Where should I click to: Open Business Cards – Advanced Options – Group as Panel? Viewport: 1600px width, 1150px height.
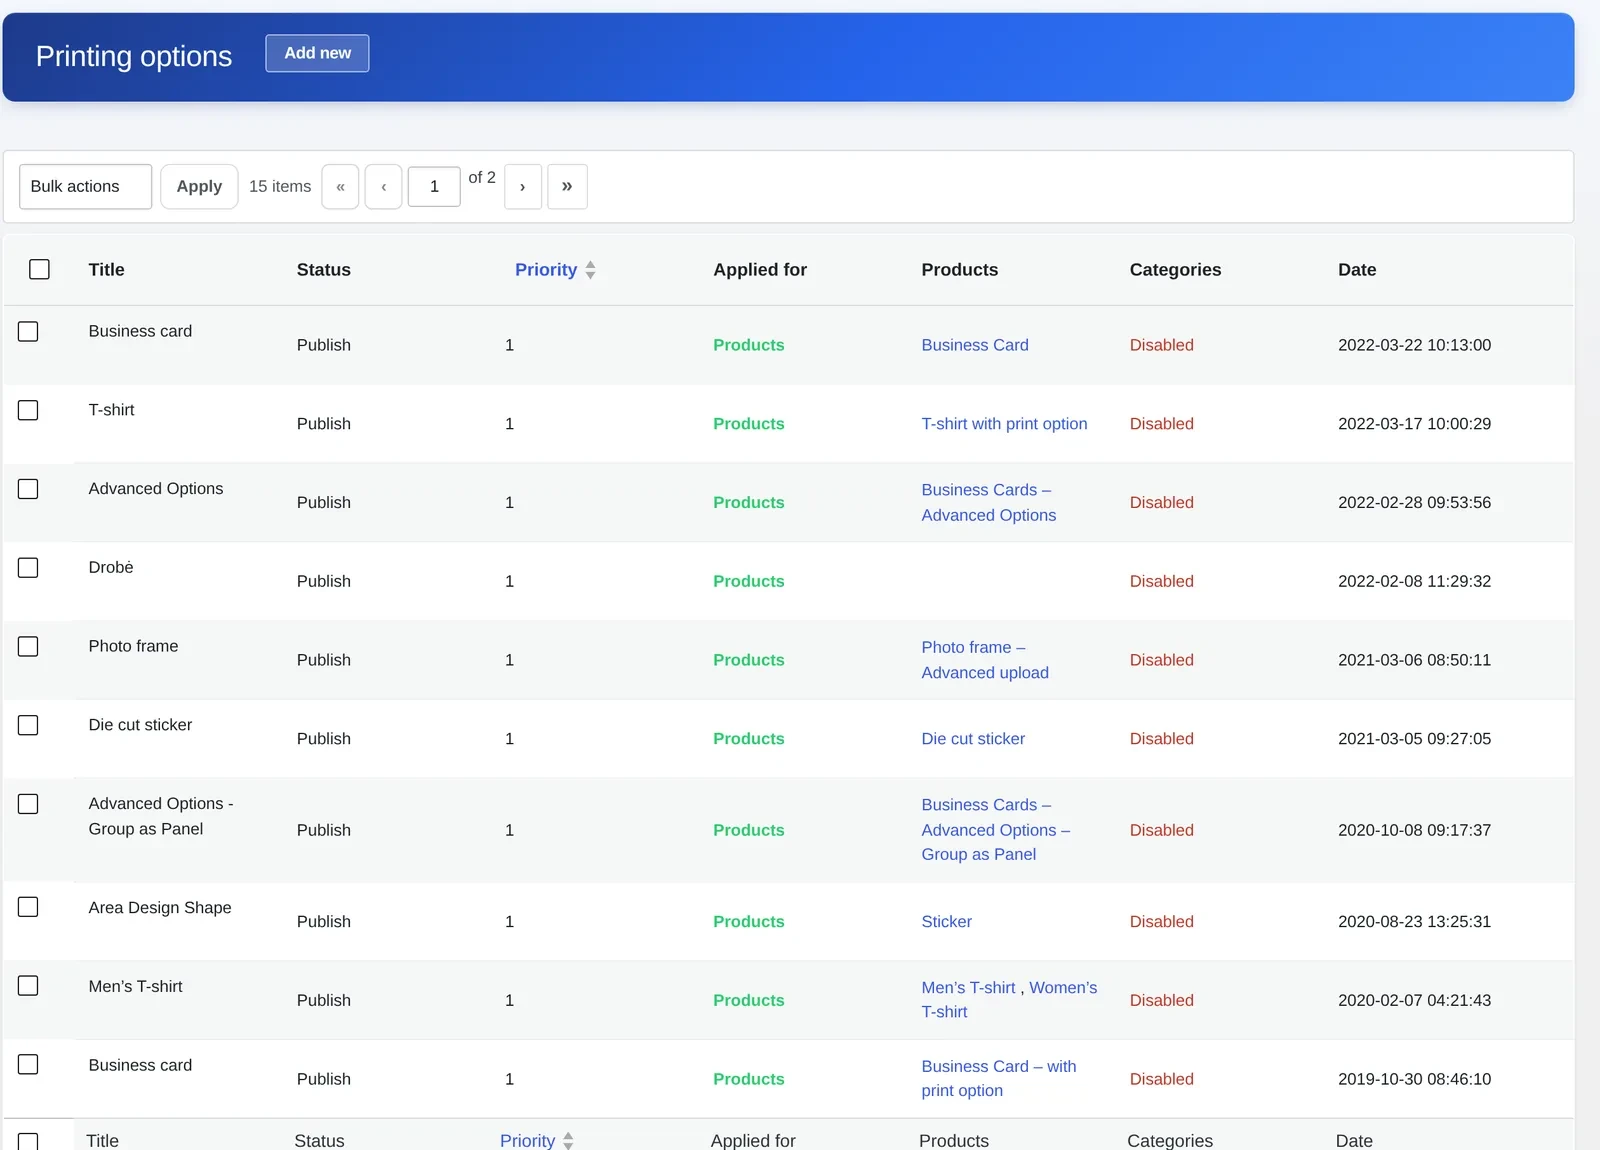click(996, 830)
